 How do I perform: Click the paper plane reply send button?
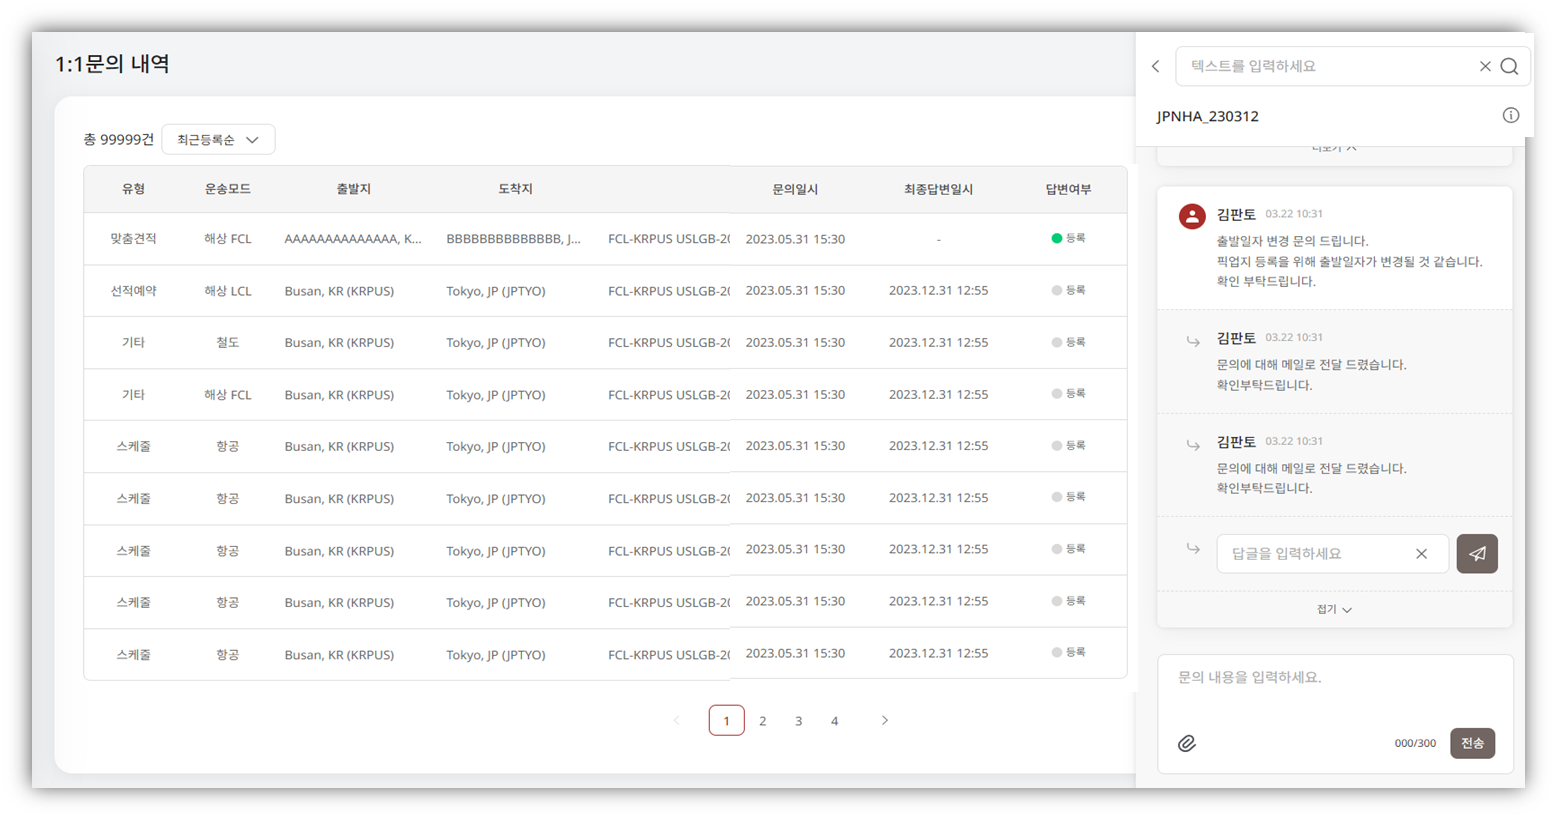click(1476, 554)
